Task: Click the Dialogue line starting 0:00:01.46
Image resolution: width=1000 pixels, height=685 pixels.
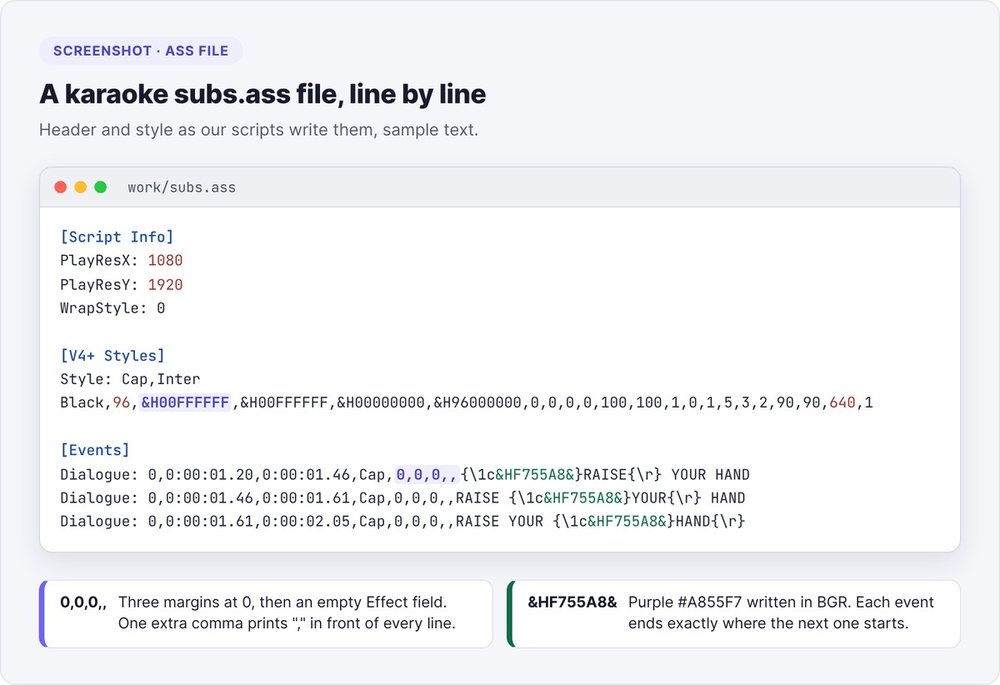Action: [402, 498]
